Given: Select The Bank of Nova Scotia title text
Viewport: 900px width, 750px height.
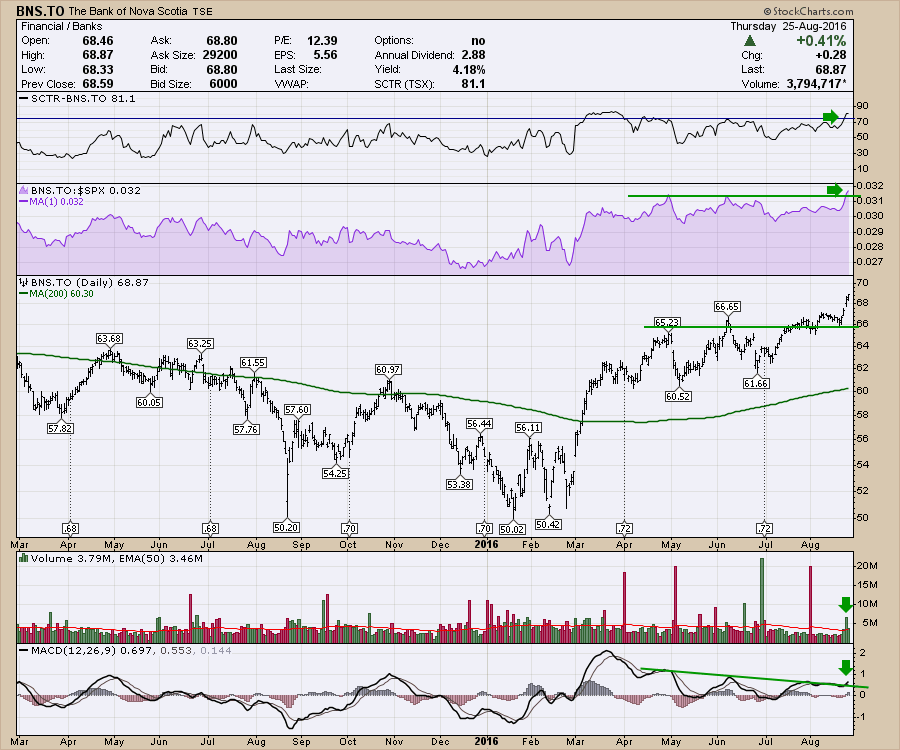Looking at the screenshot, I should tap(129, 11).
